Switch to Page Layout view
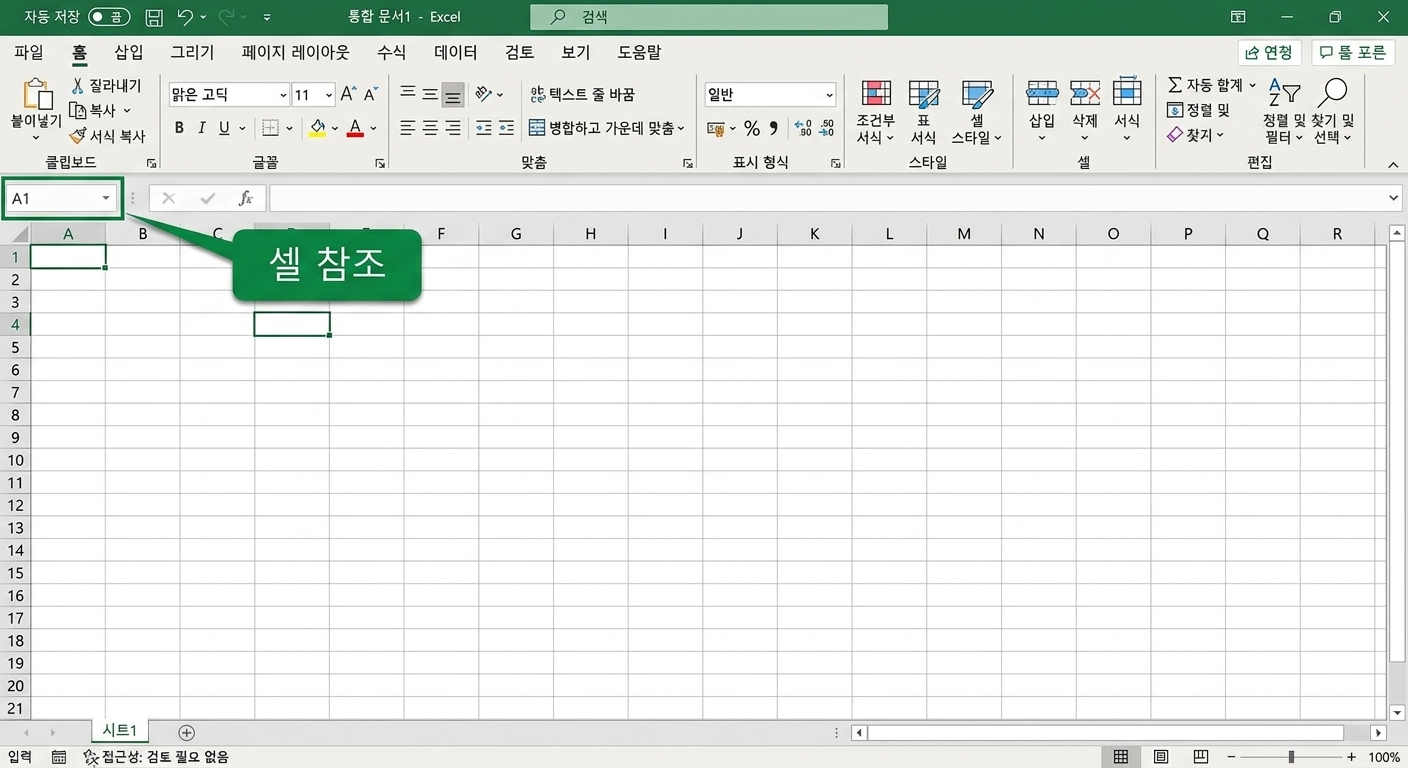 click(1161, 757)
